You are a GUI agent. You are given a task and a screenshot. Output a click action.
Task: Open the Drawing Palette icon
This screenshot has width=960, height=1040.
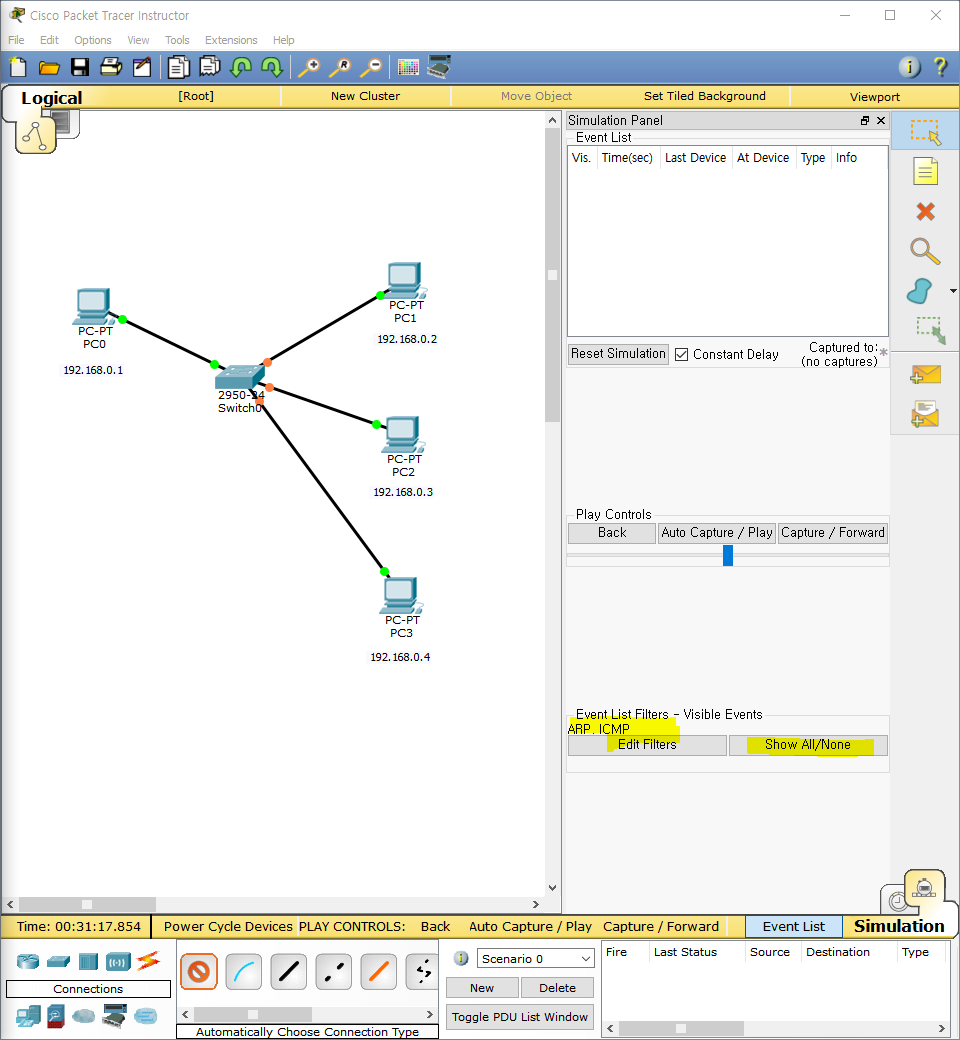(408, 67)
